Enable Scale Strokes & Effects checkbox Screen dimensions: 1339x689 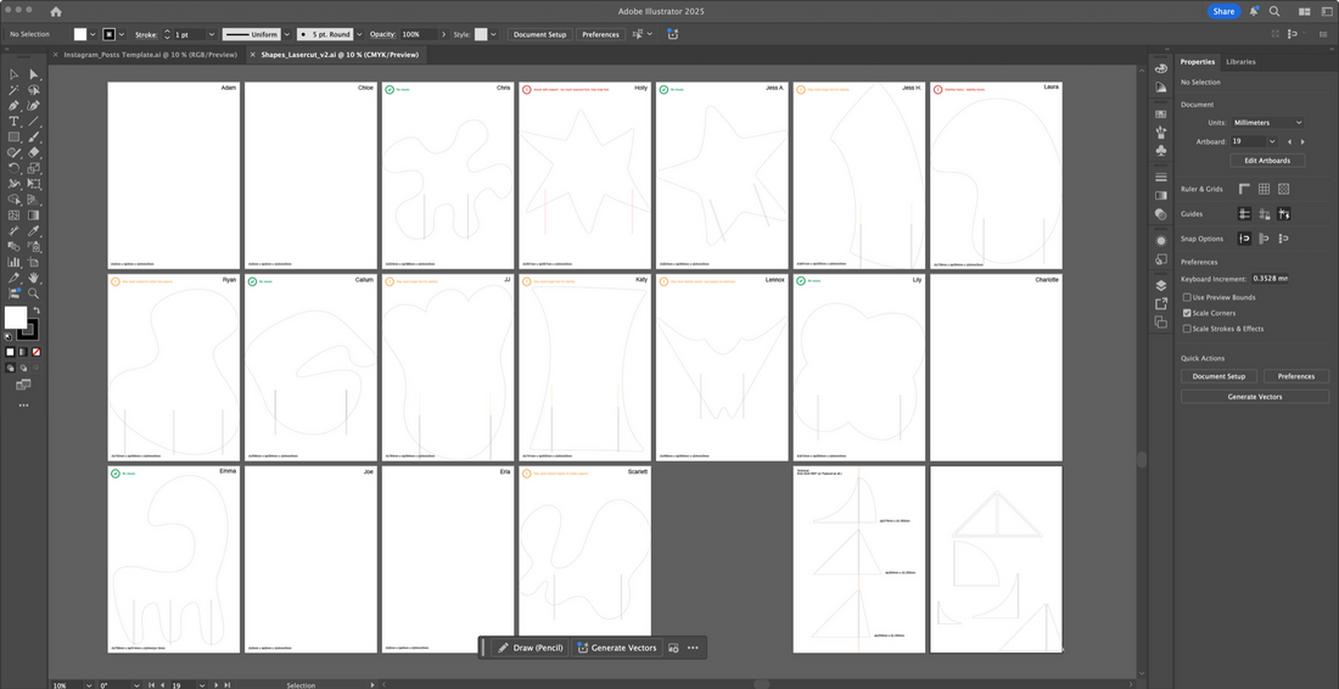1187,328
